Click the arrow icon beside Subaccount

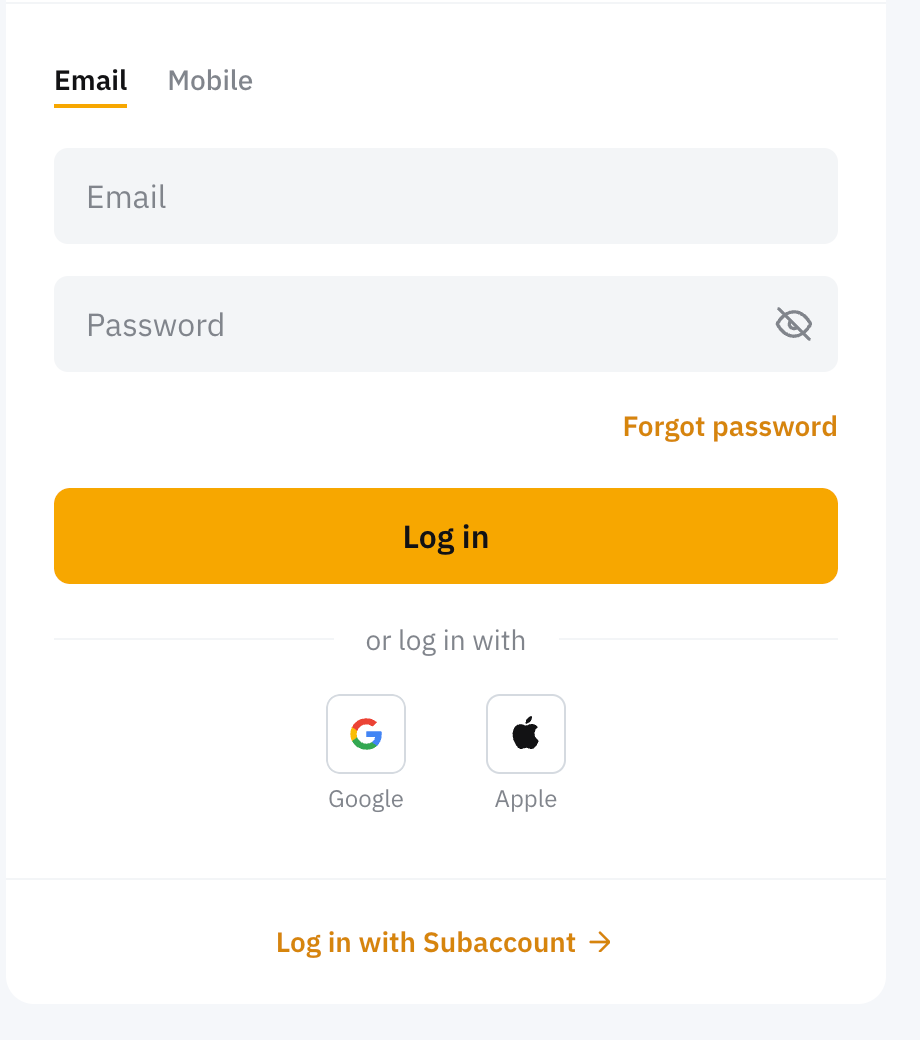600,942
